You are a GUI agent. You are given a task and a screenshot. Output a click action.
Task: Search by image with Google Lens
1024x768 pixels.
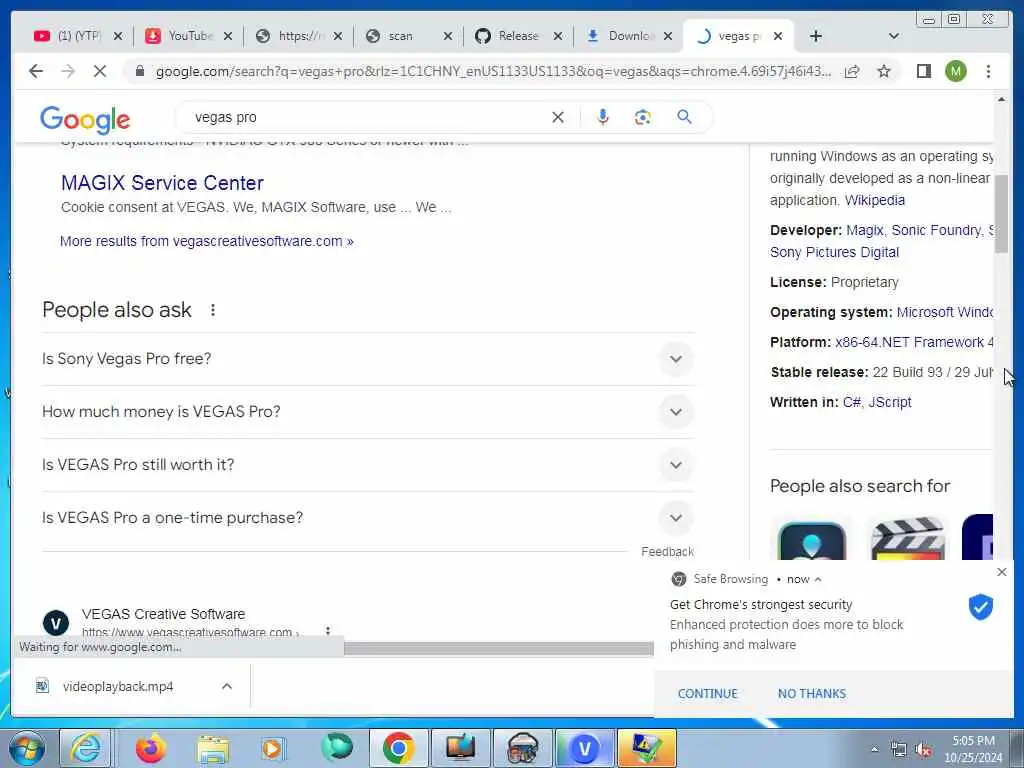[643, 118]
